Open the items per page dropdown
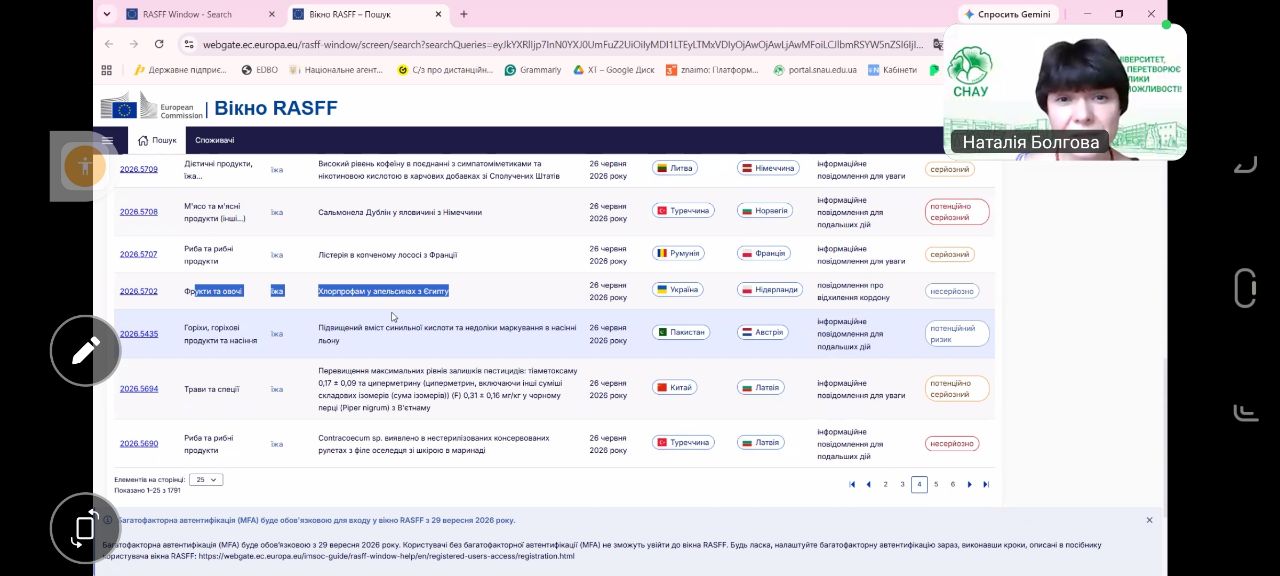This screenshot has height=576, width=1280. point(207,480)
